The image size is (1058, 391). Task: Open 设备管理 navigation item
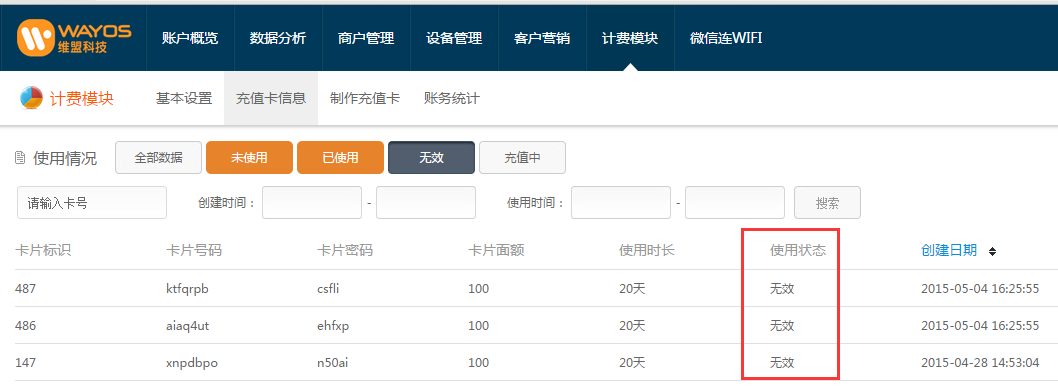click(454, 38)
